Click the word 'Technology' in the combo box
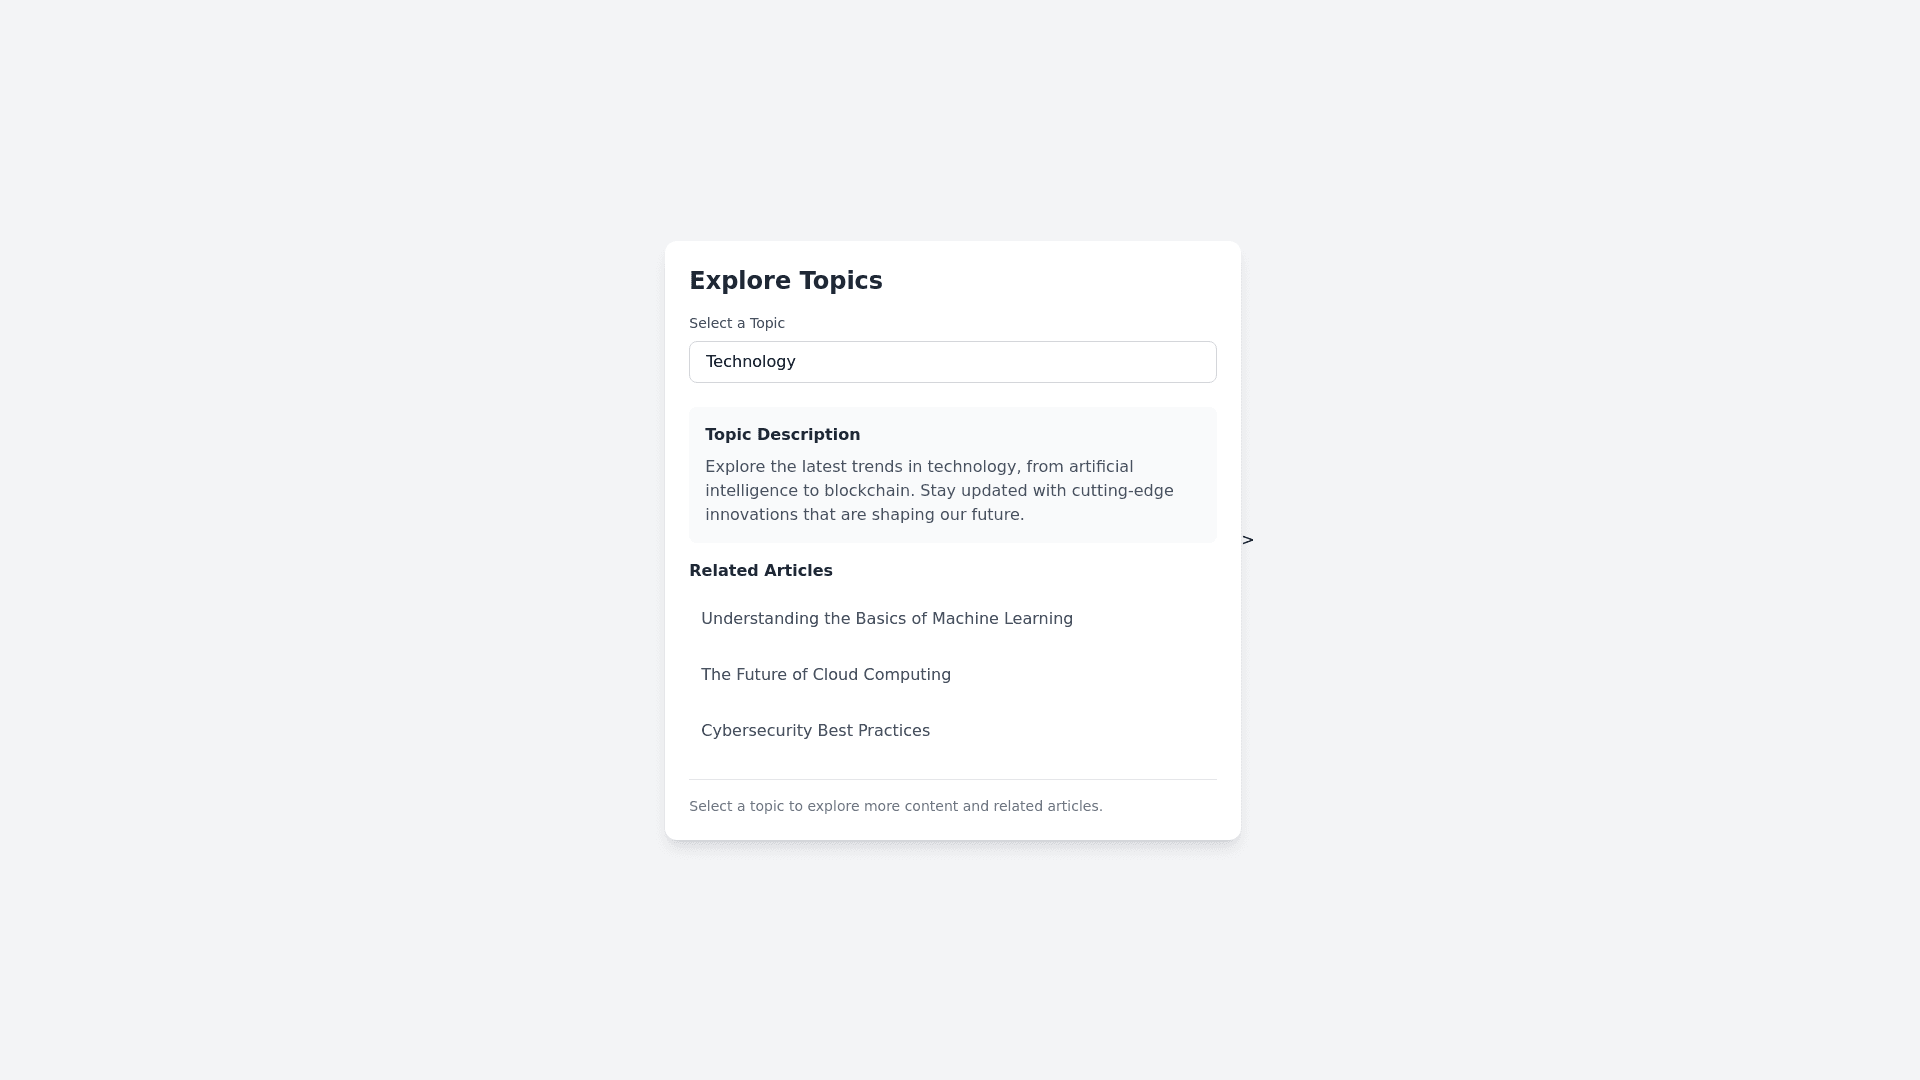 tap(750, 362)
